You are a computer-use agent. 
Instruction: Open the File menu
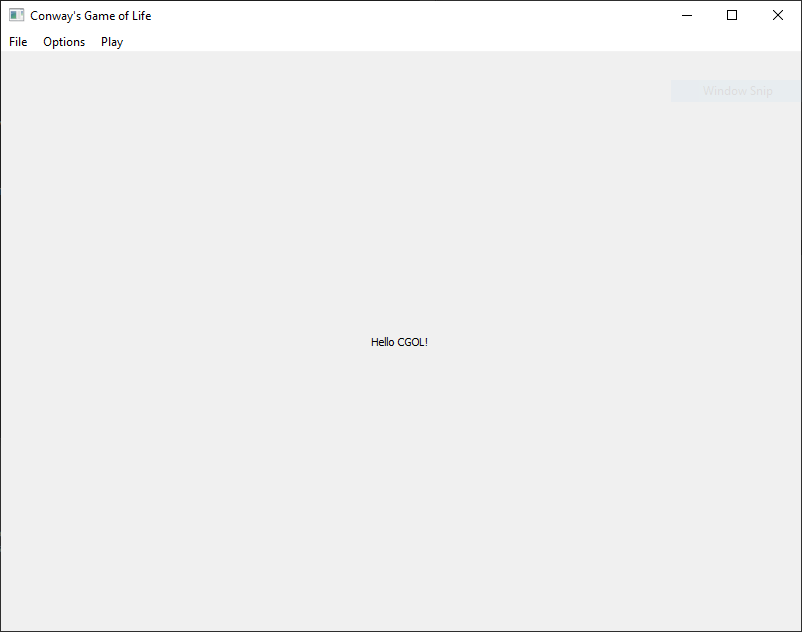[x=18, y=42]
